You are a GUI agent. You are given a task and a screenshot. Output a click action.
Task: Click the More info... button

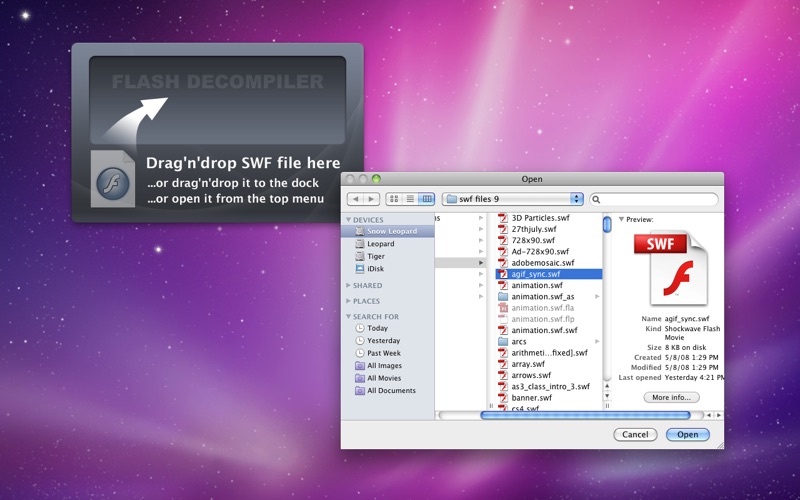(671, 397)
